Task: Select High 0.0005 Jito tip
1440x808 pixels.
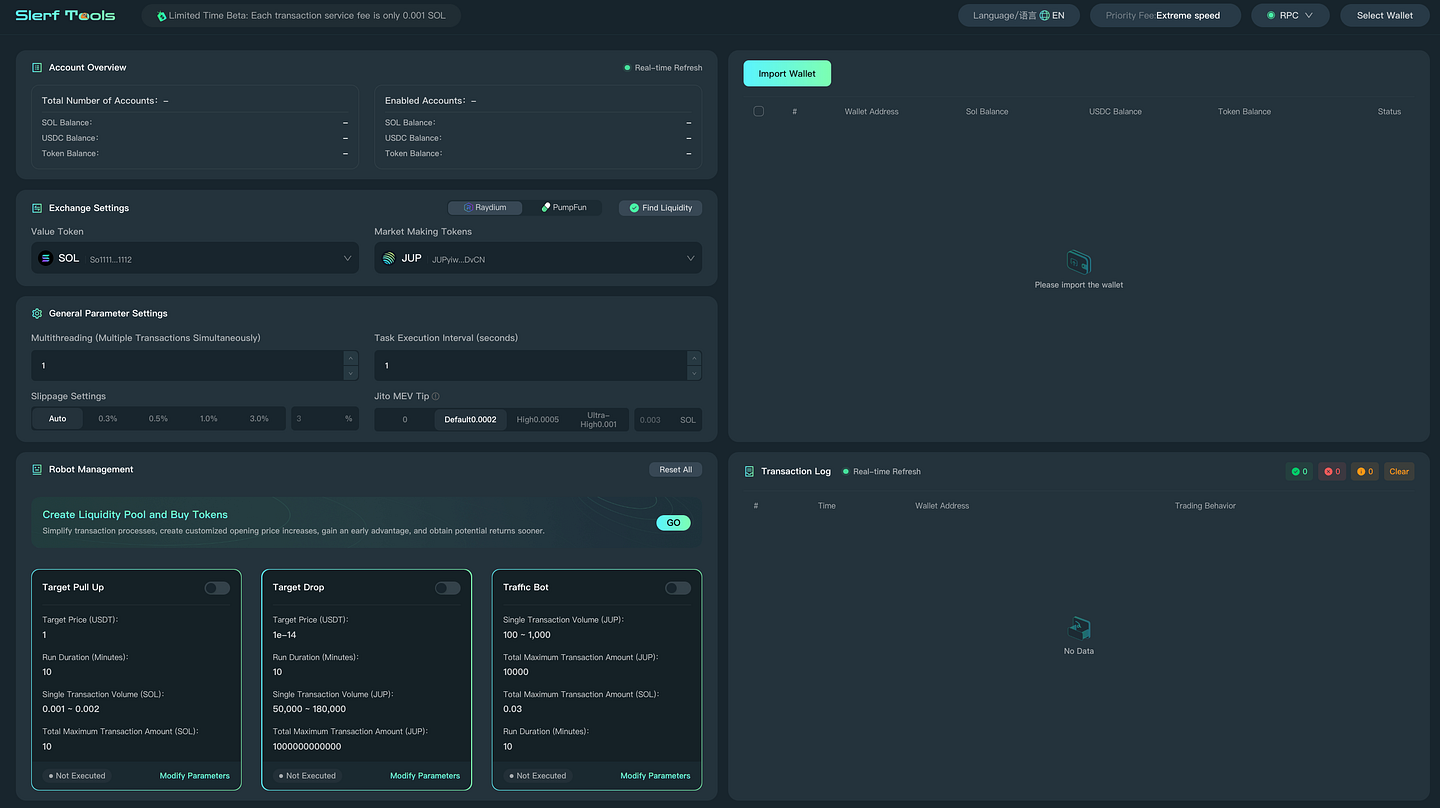Action: click(x=537, y=419)
